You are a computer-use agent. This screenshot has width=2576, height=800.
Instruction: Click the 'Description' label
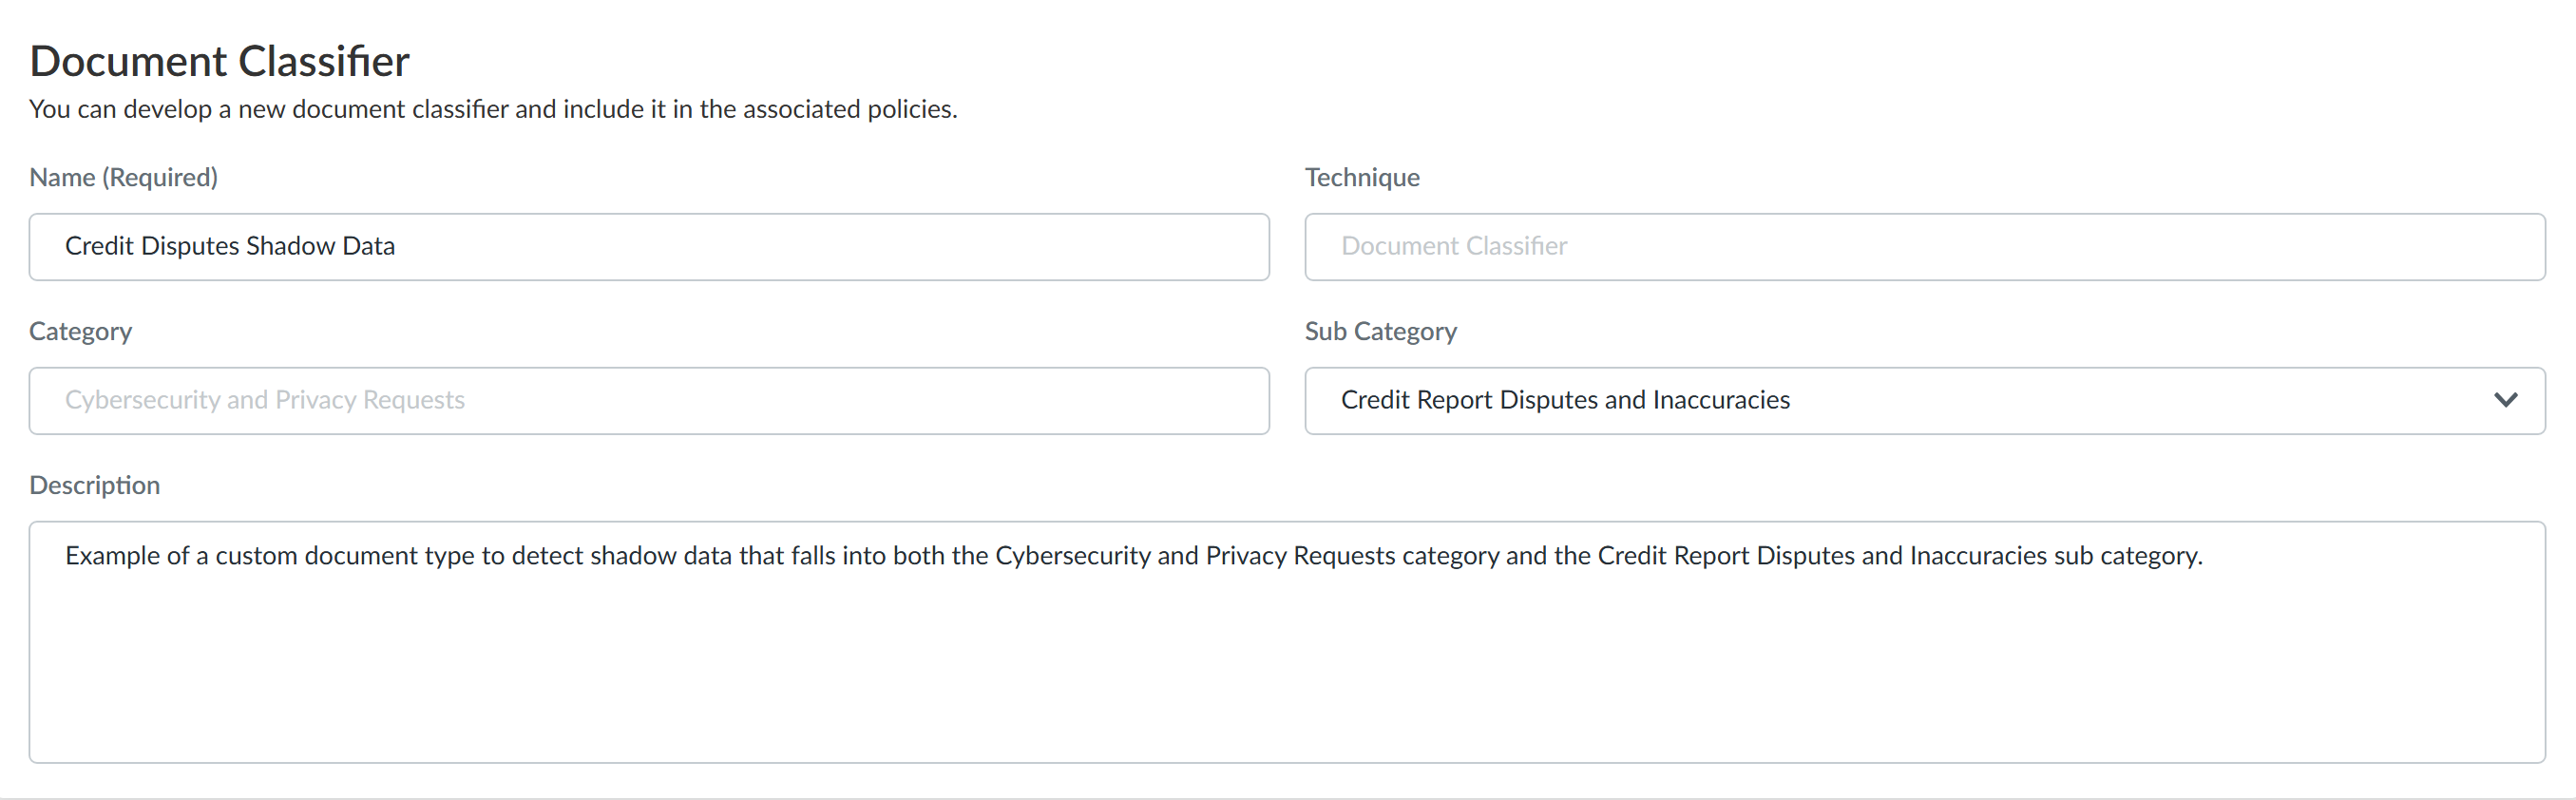point(94,485)
